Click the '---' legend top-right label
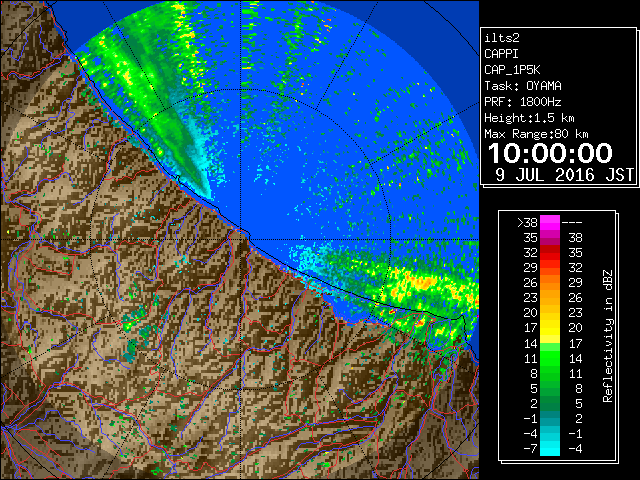The width and height of the screenshot is (640, 480). click(572, 223)
